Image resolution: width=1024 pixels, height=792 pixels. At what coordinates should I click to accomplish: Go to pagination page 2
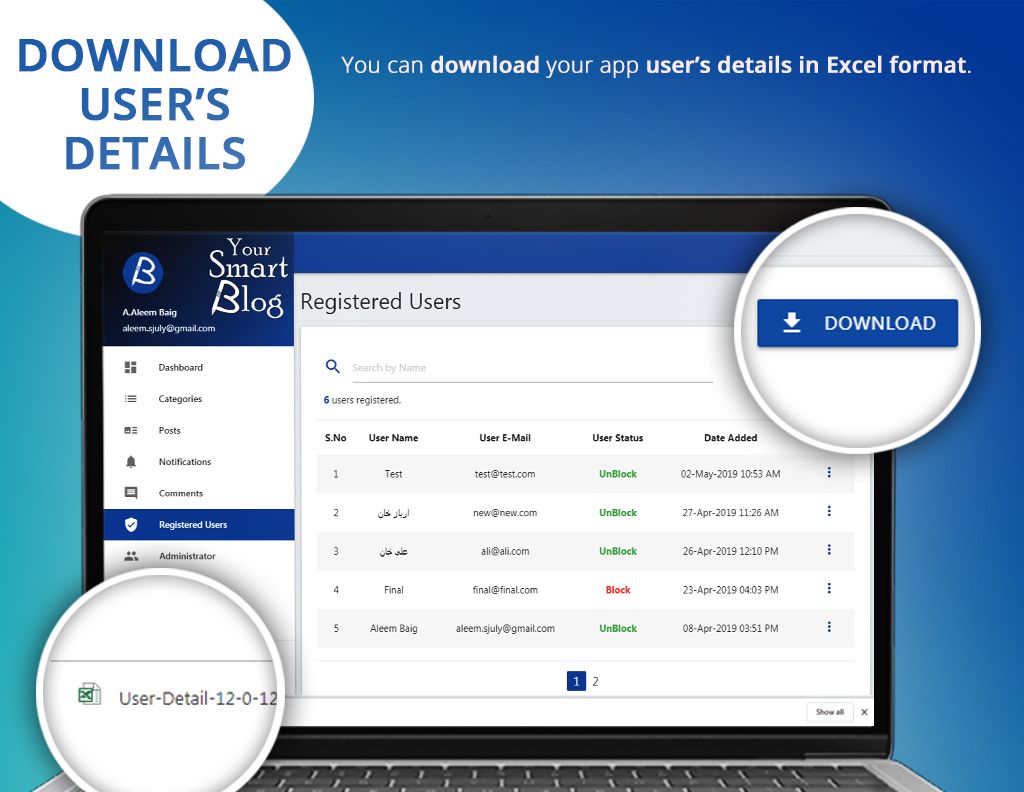pos(596,681)
